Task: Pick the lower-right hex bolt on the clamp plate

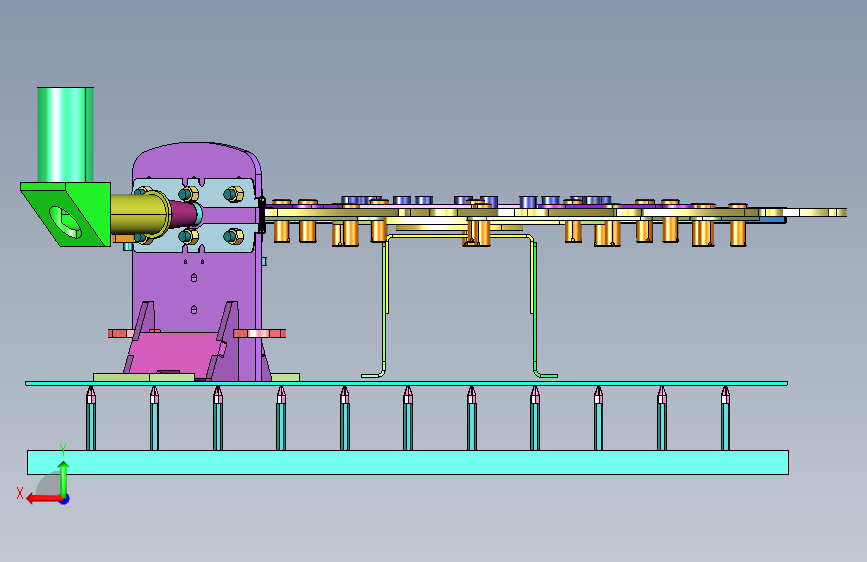Action: point(233,237)
